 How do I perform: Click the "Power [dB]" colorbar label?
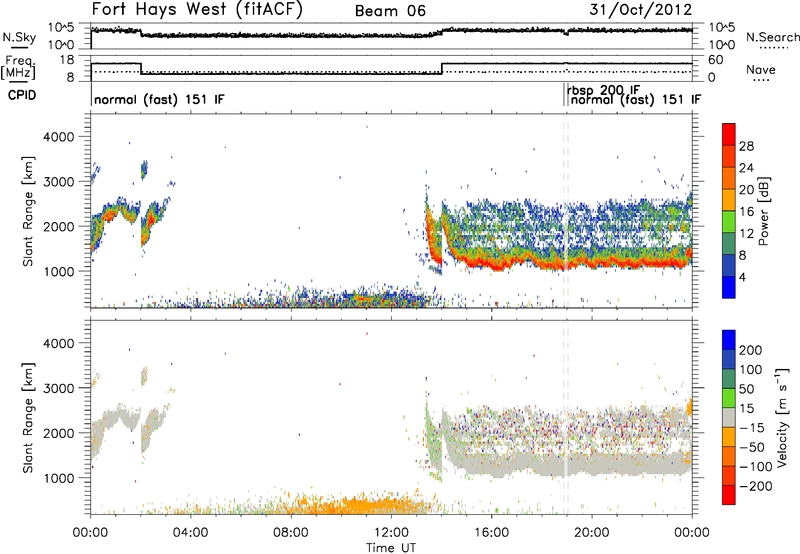[763, 211]
